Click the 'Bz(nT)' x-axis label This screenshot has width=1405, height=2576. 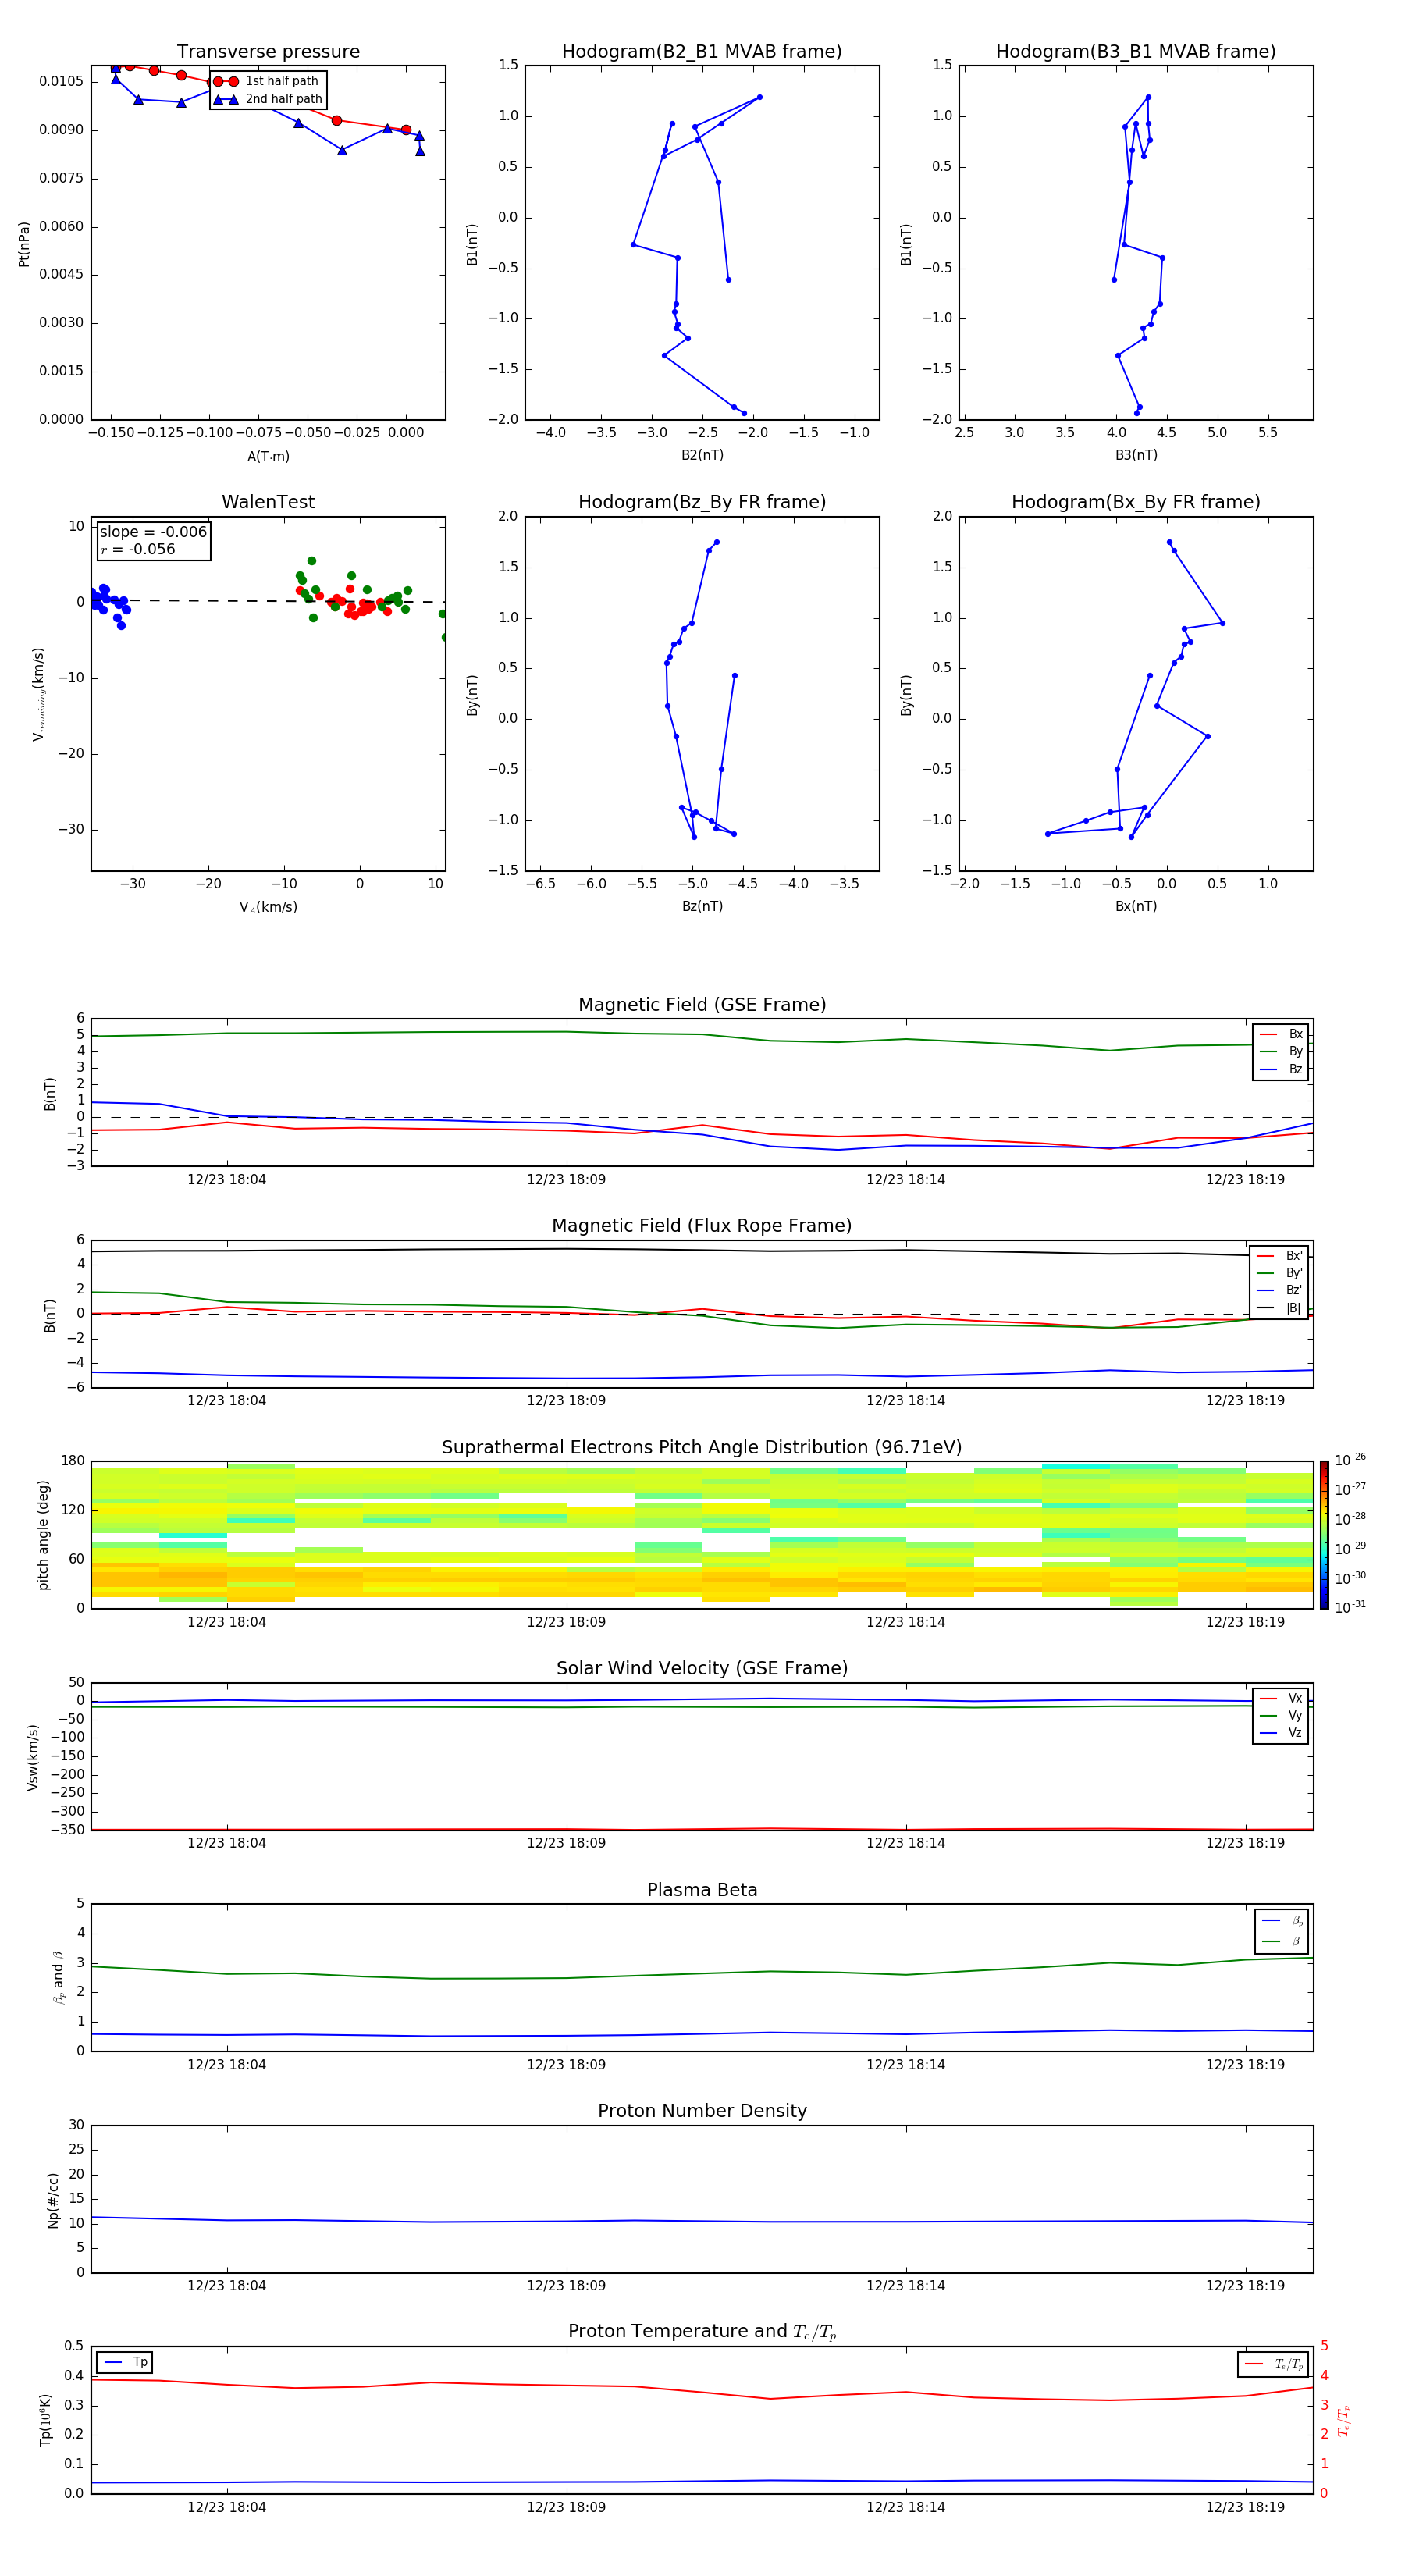(x=702, y=906)
